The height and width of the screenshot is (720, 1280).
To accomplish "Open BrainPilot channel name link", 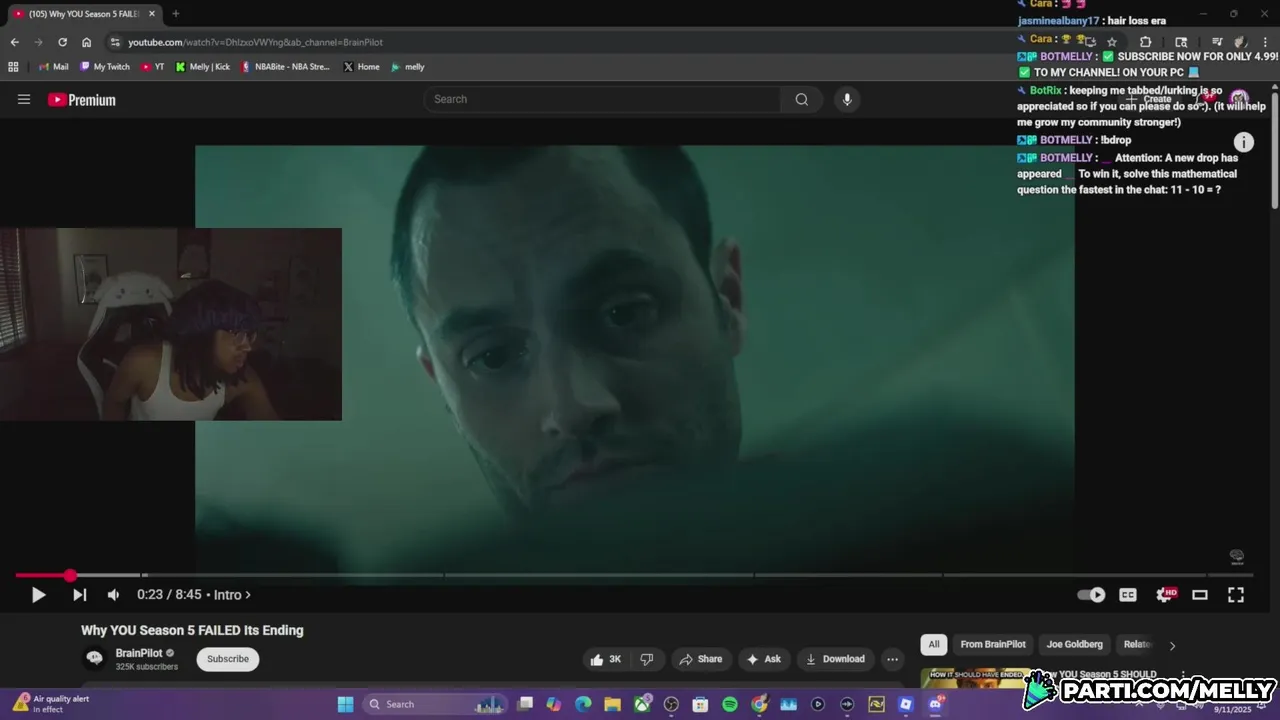I will pyautogui.click(x=139, y=653).
